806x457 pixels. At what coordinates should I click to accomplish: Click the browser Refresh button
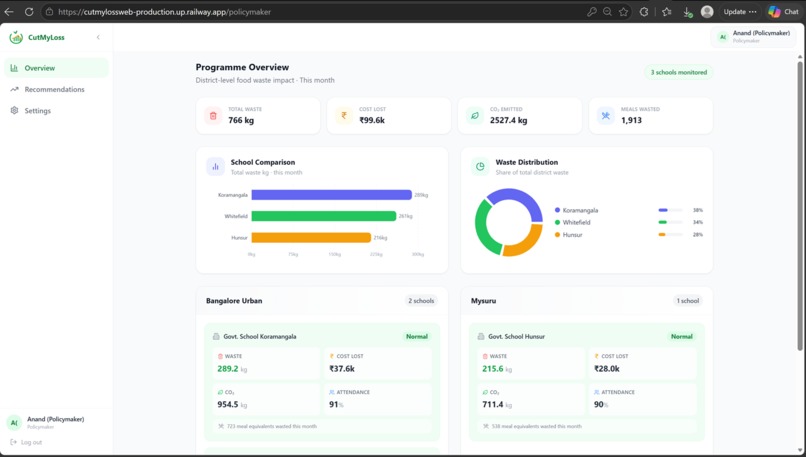29,11
